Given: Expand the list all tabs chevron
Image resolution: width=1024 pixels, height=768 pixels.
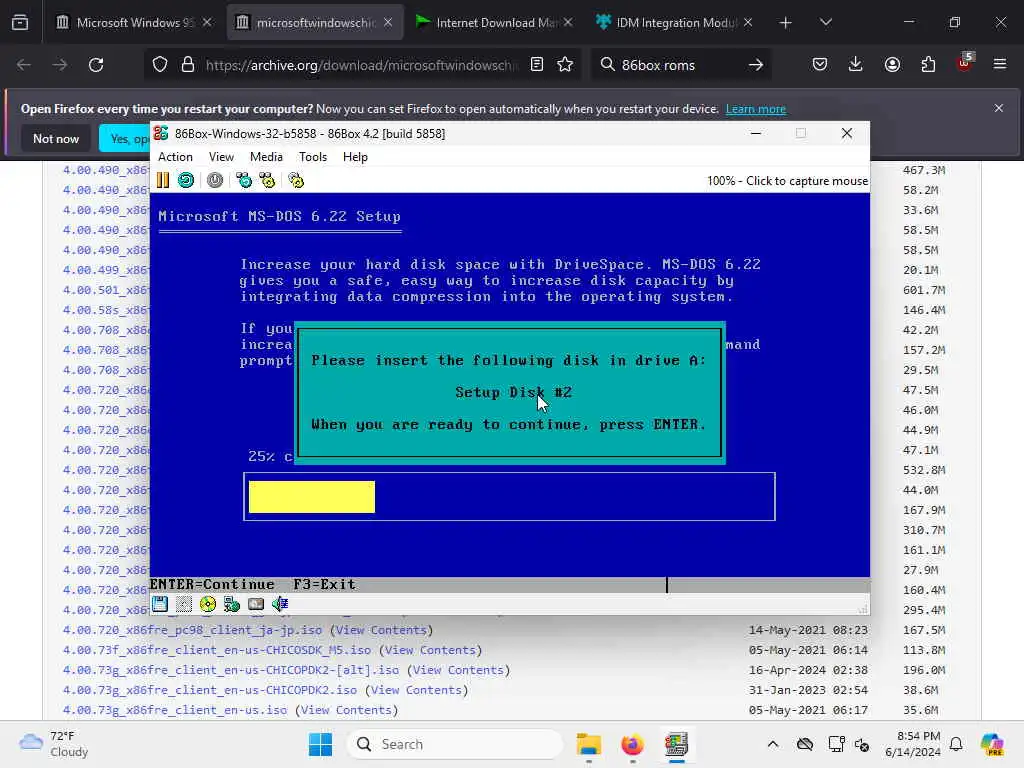Looking at the screenshot, I should click(825, 22).
